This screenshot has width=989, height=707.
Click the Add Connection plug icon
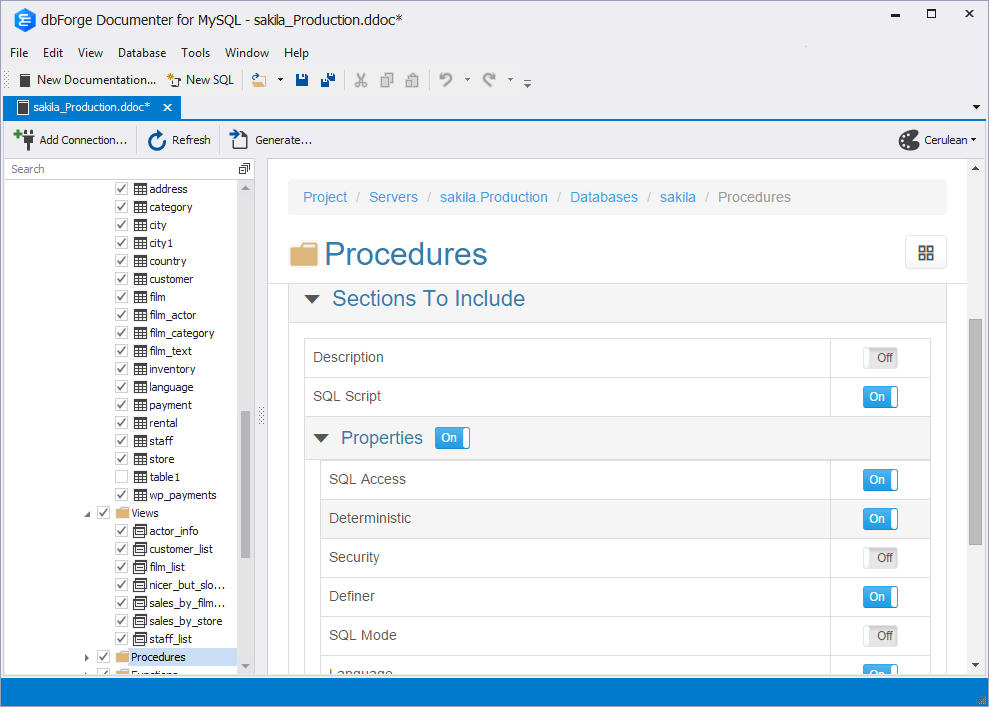point(24,139)
